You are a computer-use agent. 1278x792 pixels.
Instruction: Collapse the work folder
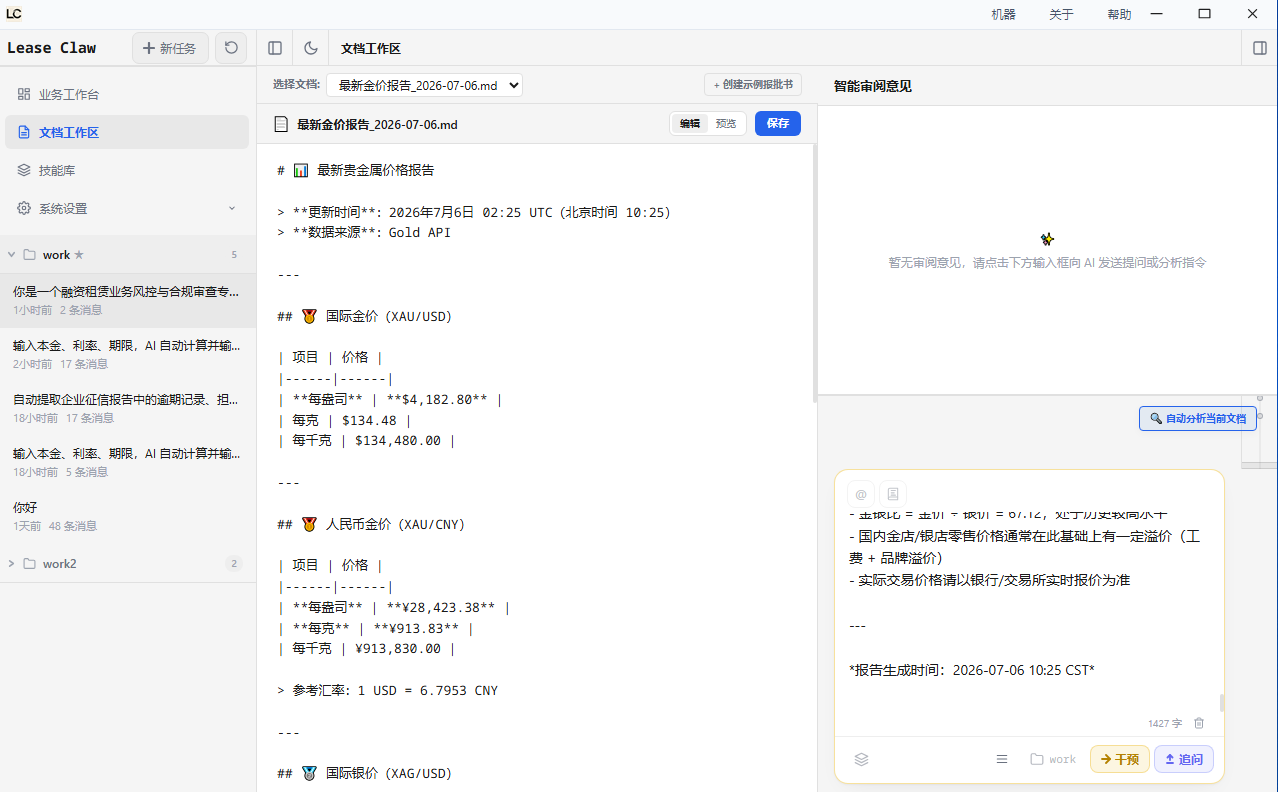tap(12, 255)
